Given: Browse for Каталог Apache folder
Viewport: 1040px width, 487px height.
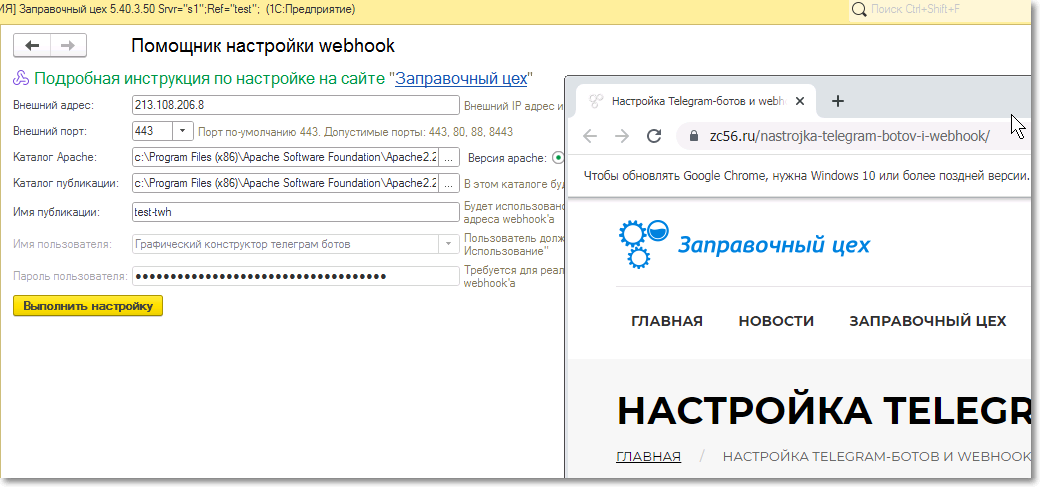Looking at the screenshot, I should coord(449,157).
